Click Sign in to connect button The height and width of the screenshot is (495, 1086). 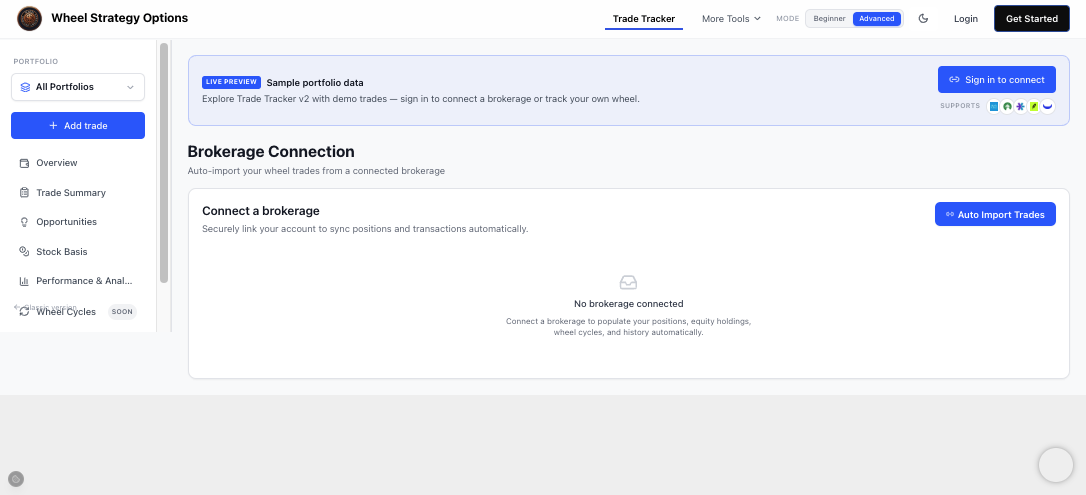(997, 80)
